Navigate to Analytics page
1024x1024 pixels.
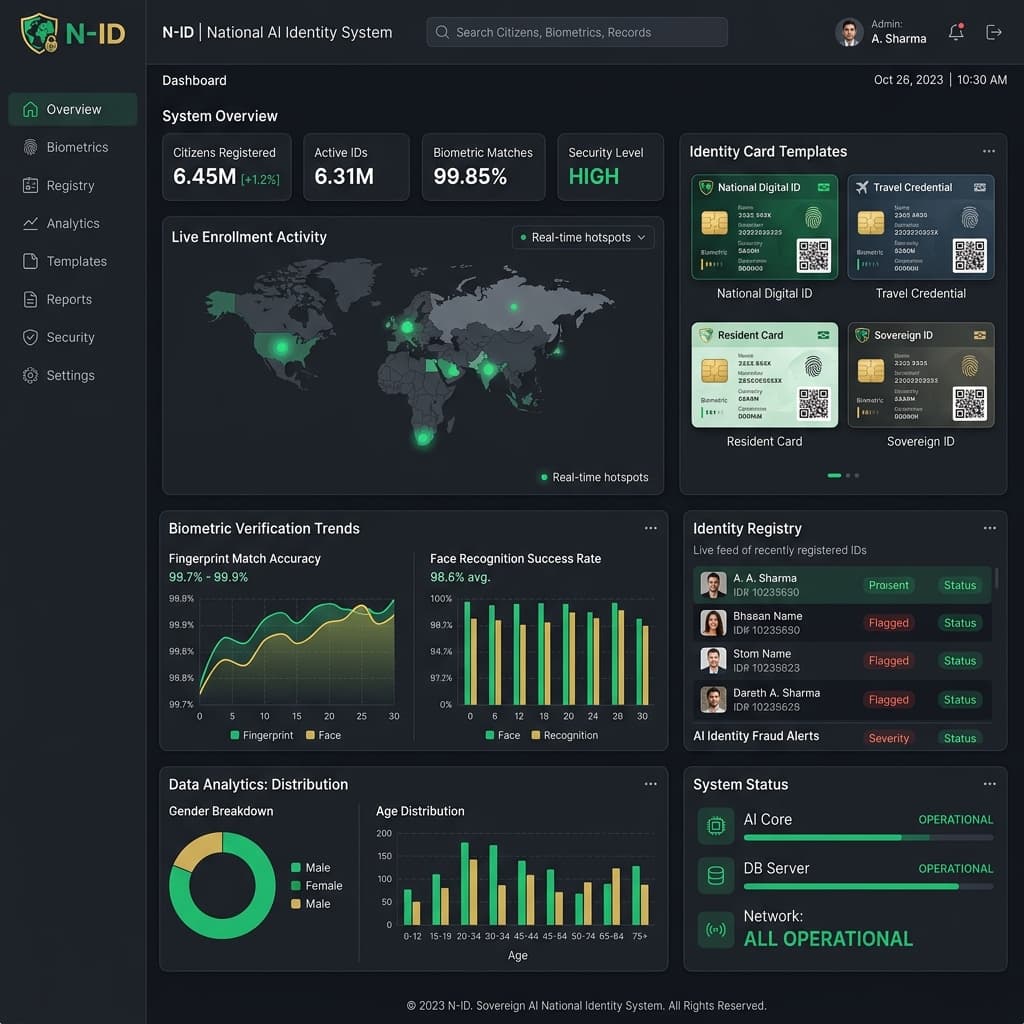click(x=72, y=223)
